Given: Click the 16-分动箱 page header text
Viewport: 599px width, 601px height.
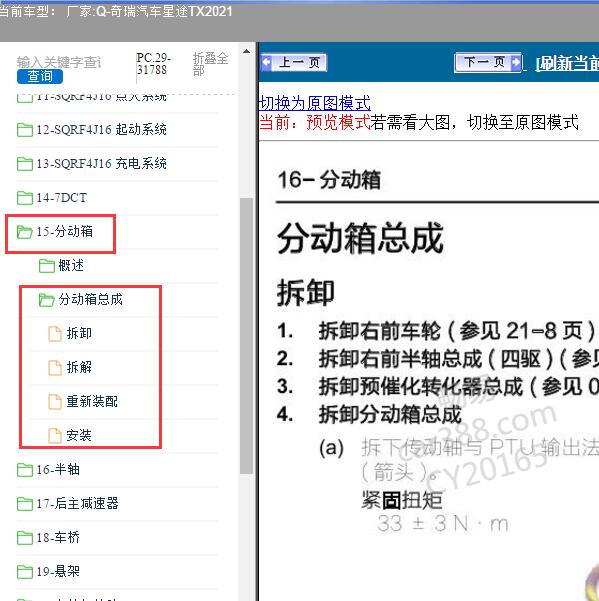Looking at the screenshot, I should [x=329, y=179].
